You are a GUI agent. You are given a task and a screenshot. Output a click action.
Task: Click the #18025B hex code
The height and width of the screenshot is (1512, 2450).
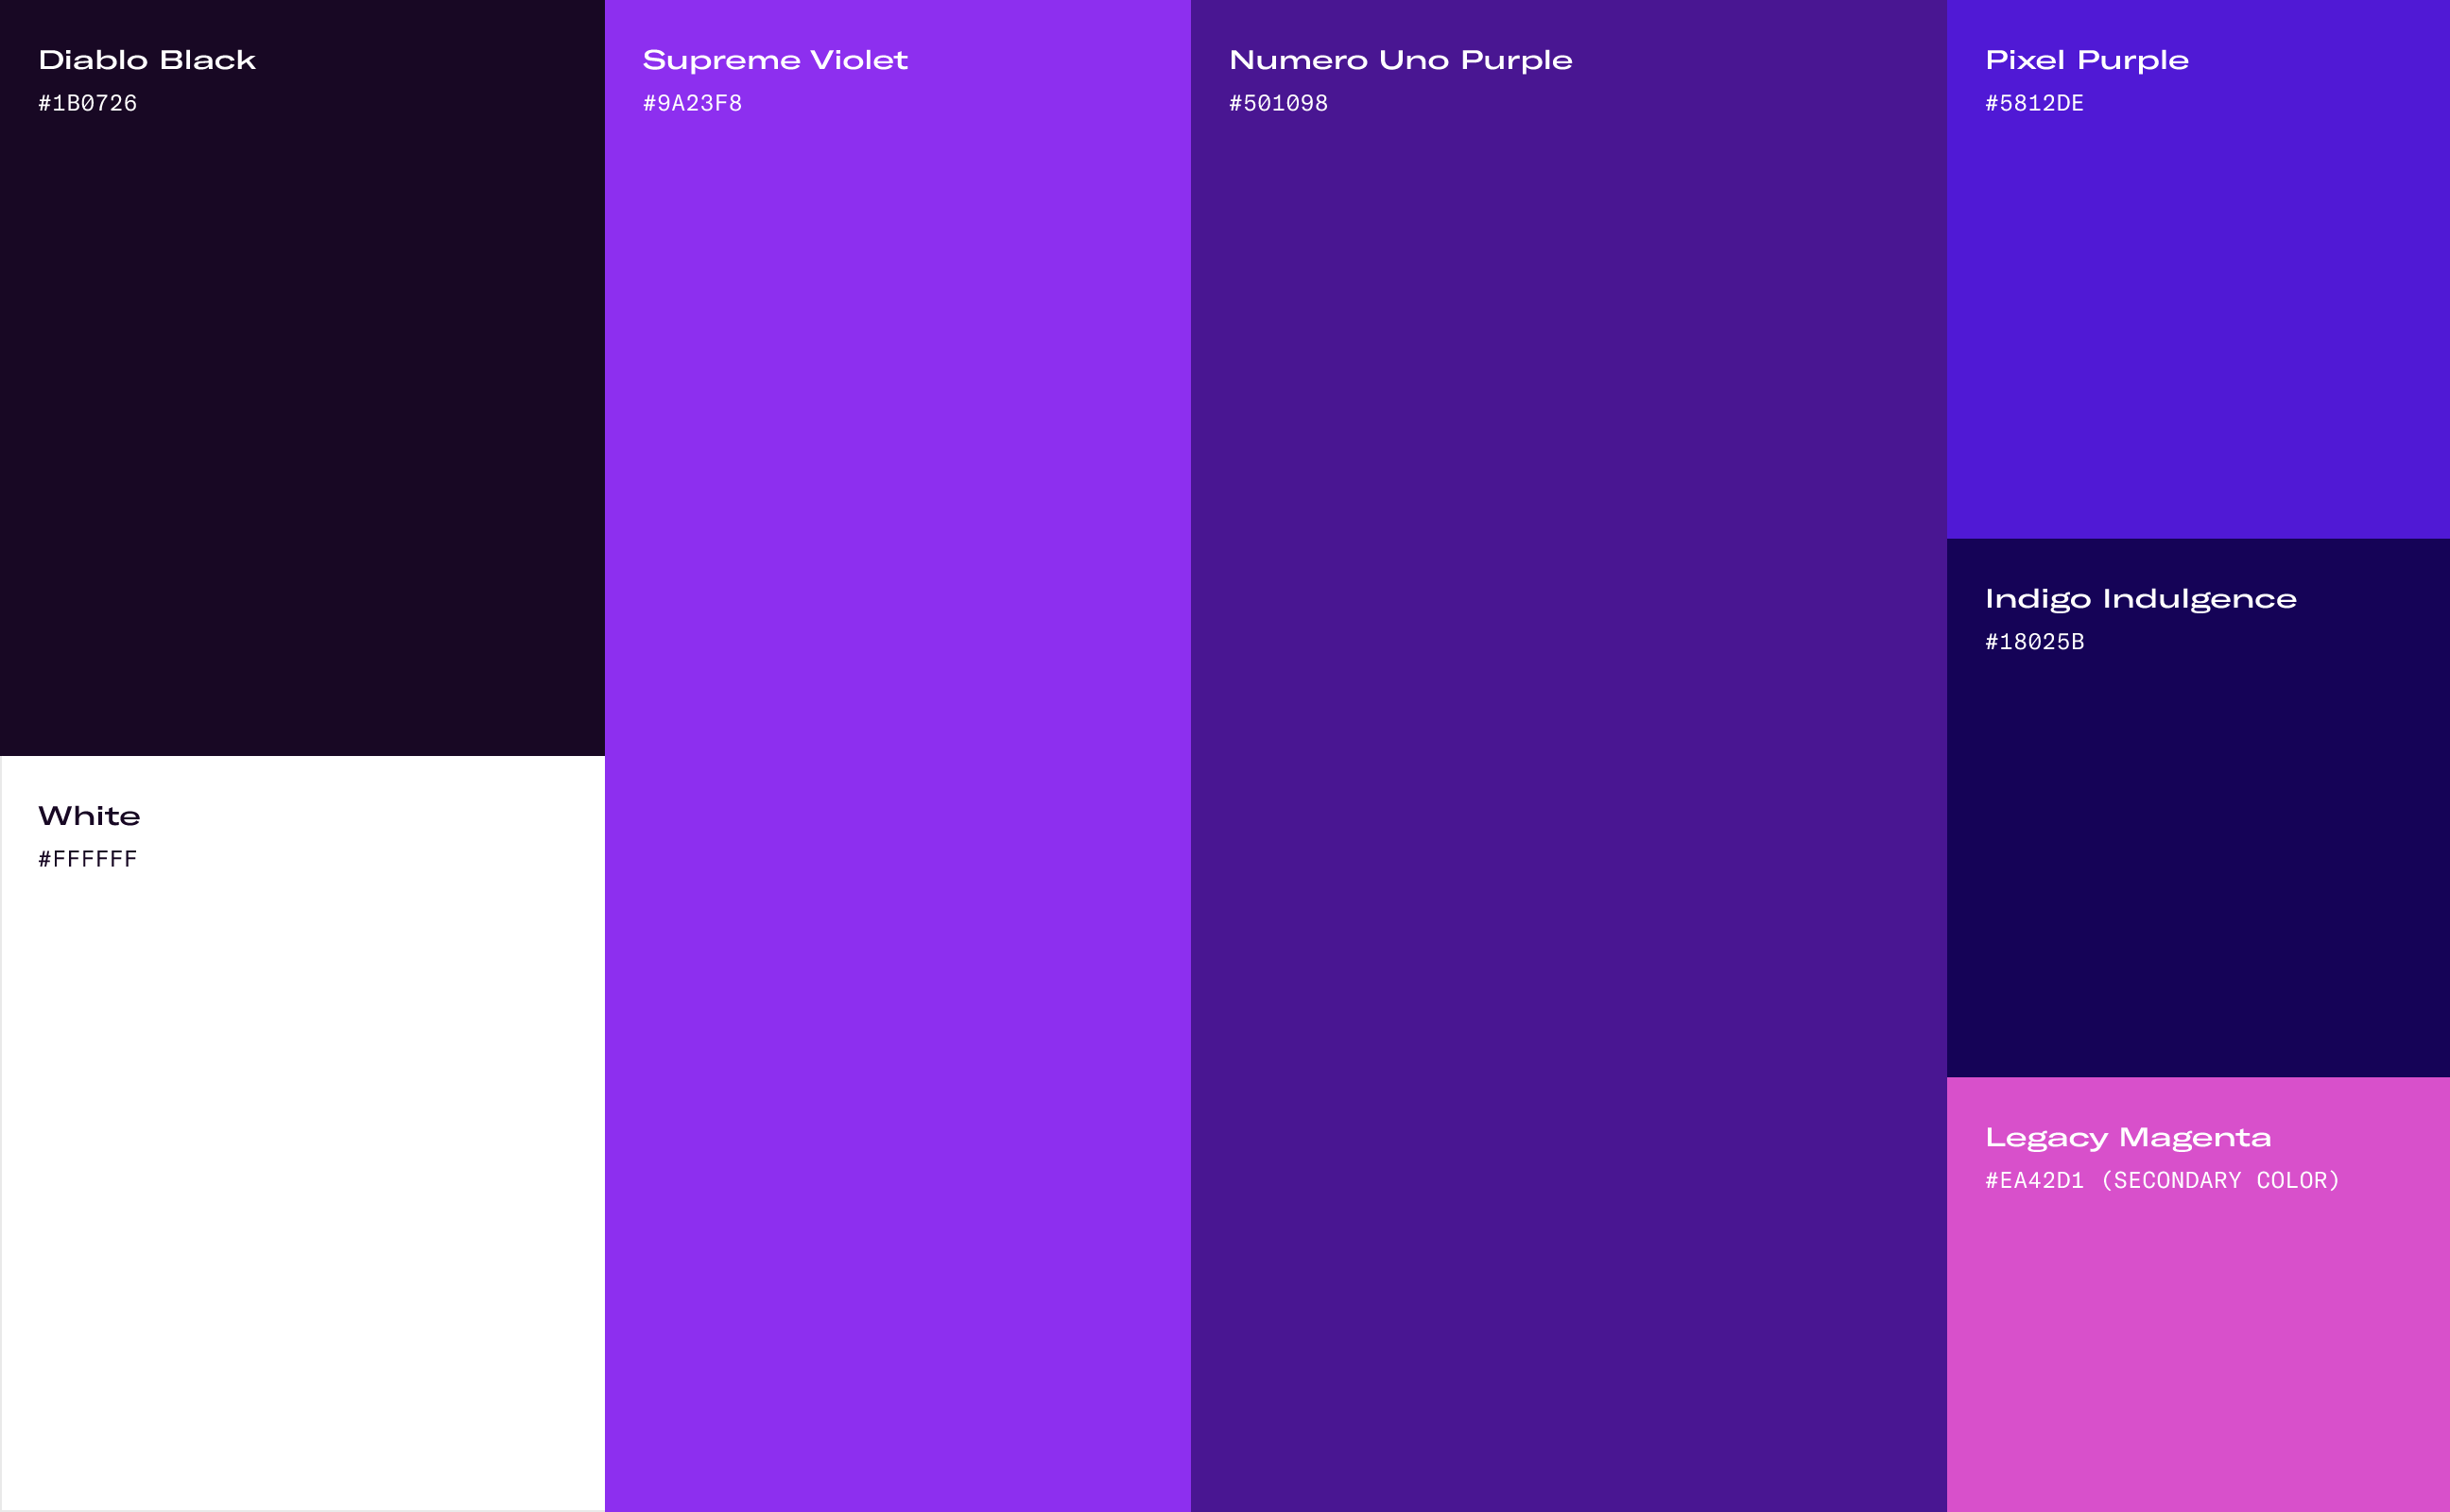[x=2034, y=642]
